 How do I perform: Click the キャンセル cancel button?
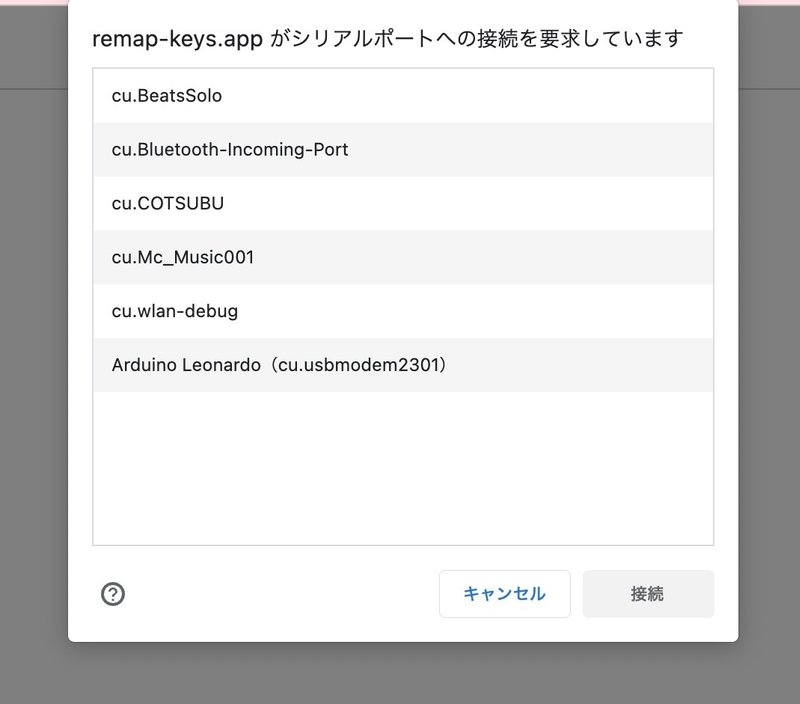pos(505,594)
